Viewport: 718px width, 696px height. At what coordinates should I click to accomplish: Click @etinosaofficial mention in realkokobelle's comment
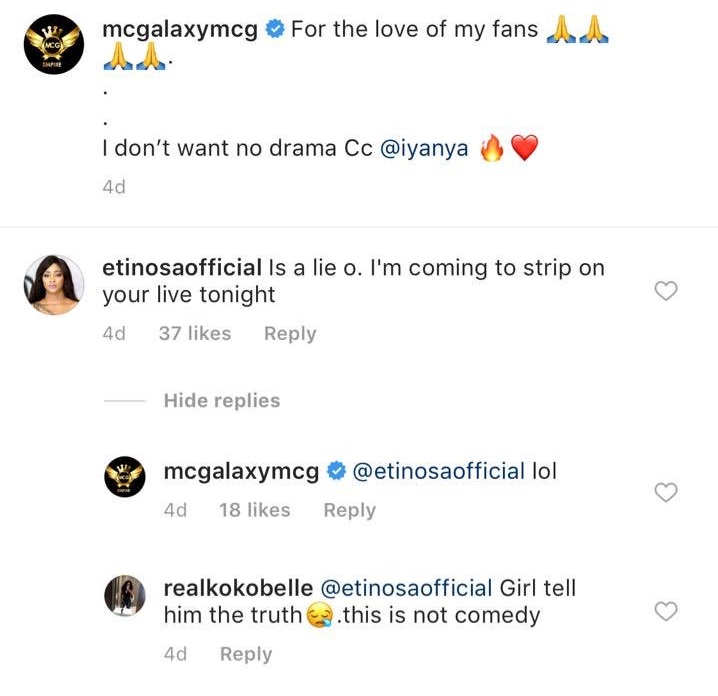point(405,588)
